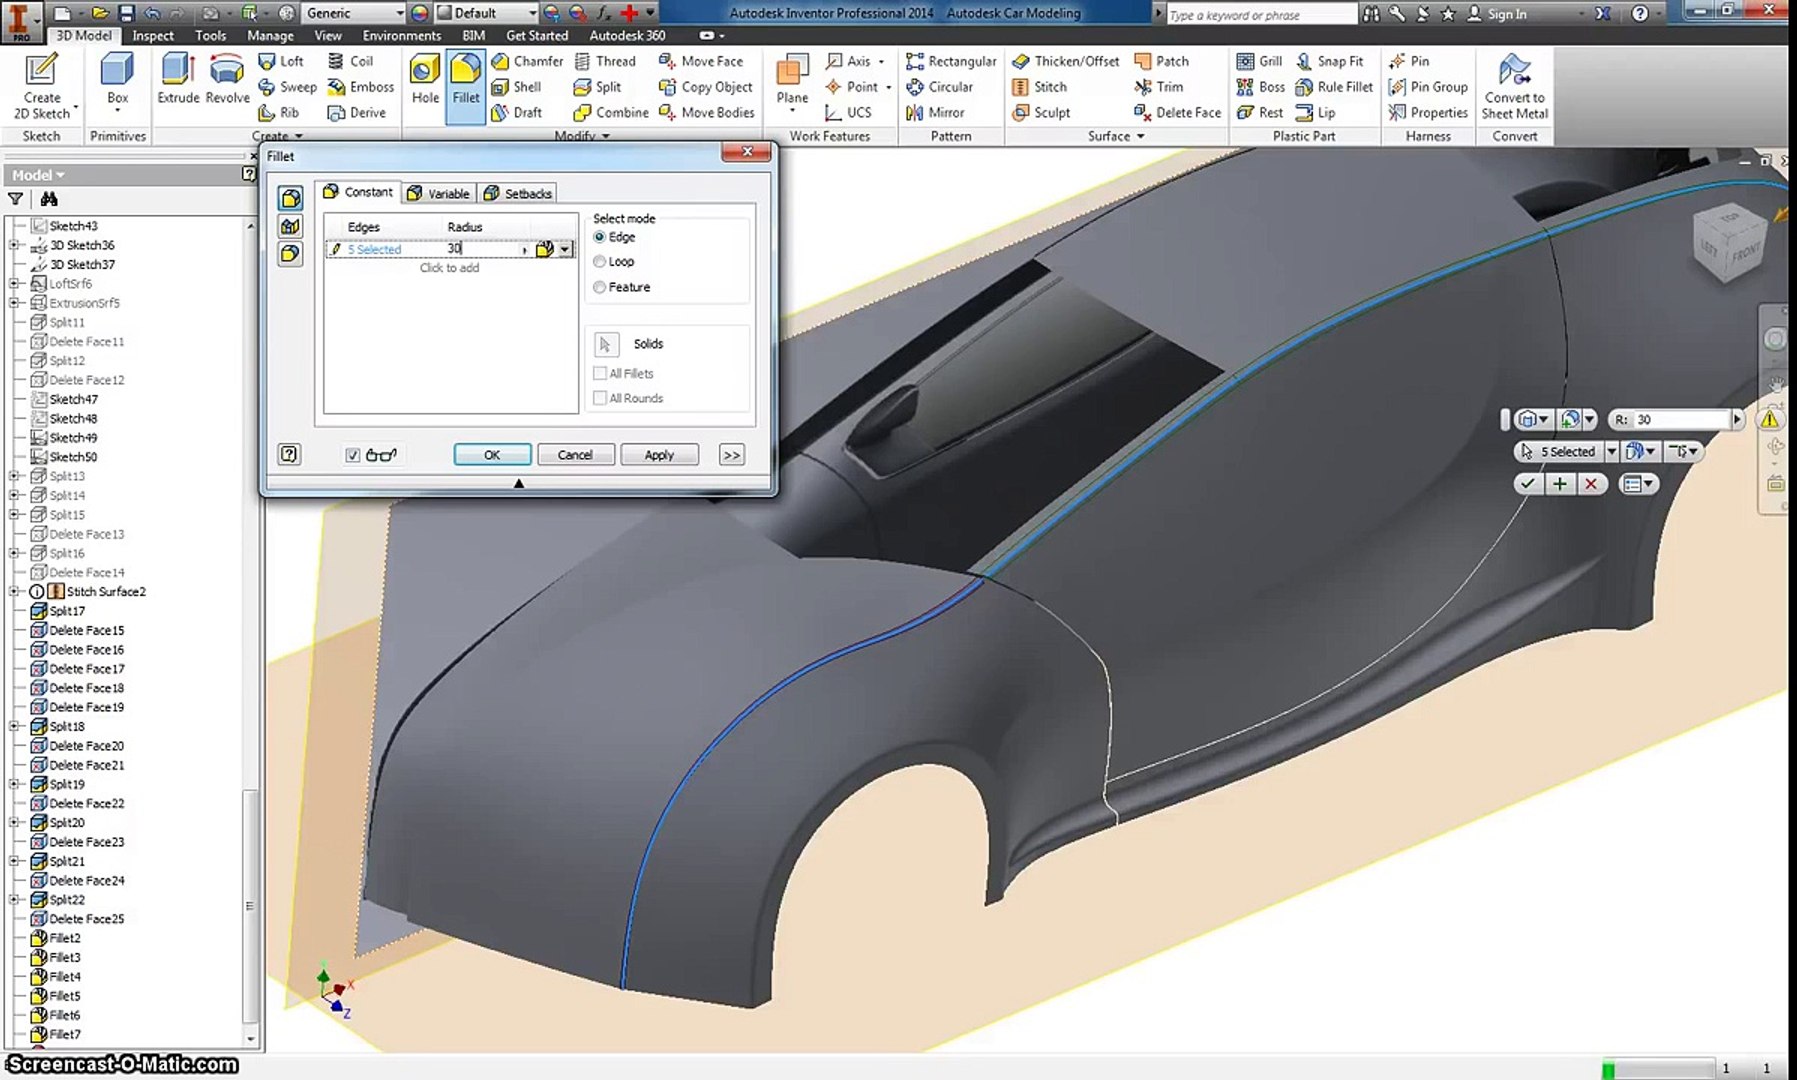Start Create 2D Sketch tool

(x=41, y=86)
